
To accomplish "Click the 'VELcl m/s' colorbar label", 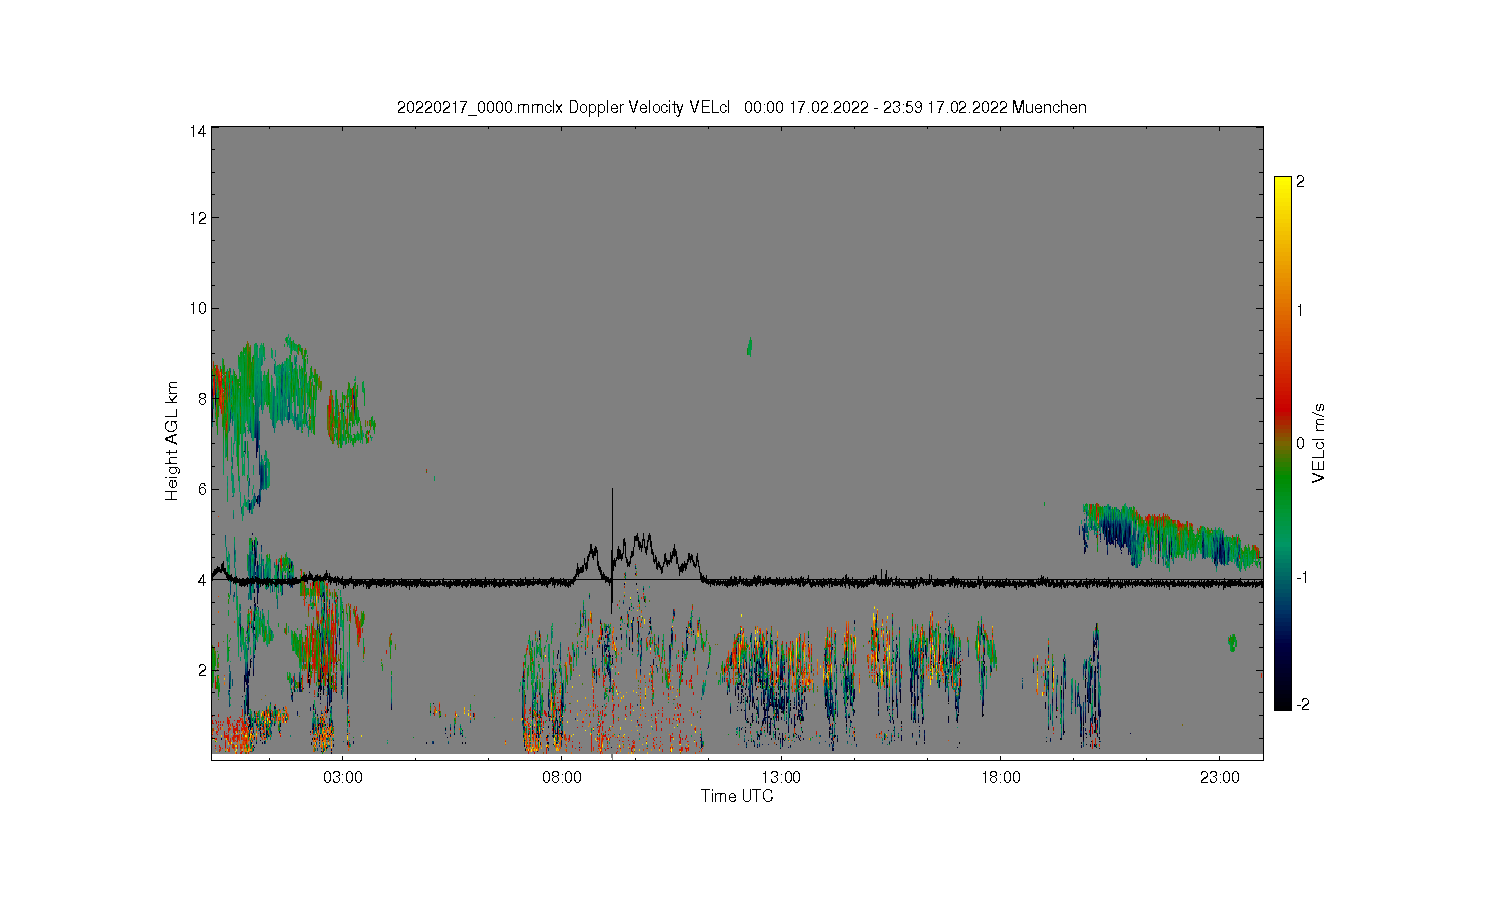I will [x=1319, y=443].
